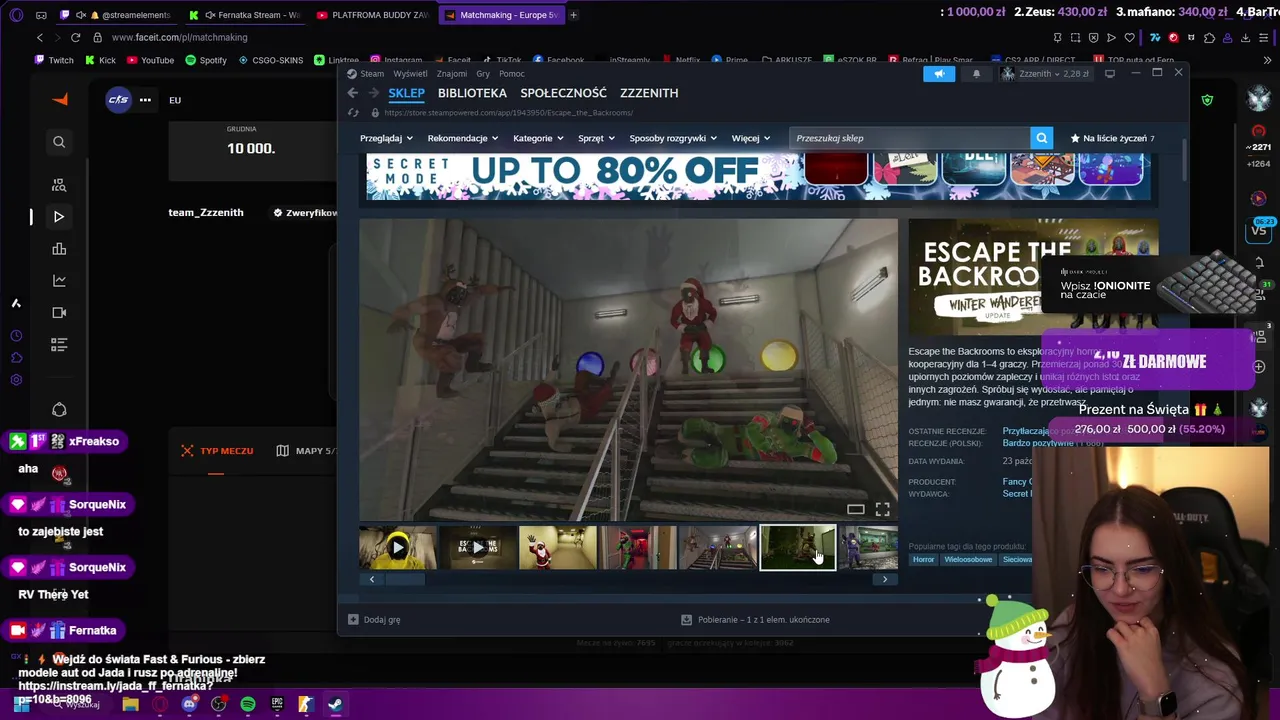Click the Steam store search magnifier button
Screen dimensions: 1280x720
pyautogui.click(x=1041, y=138)
